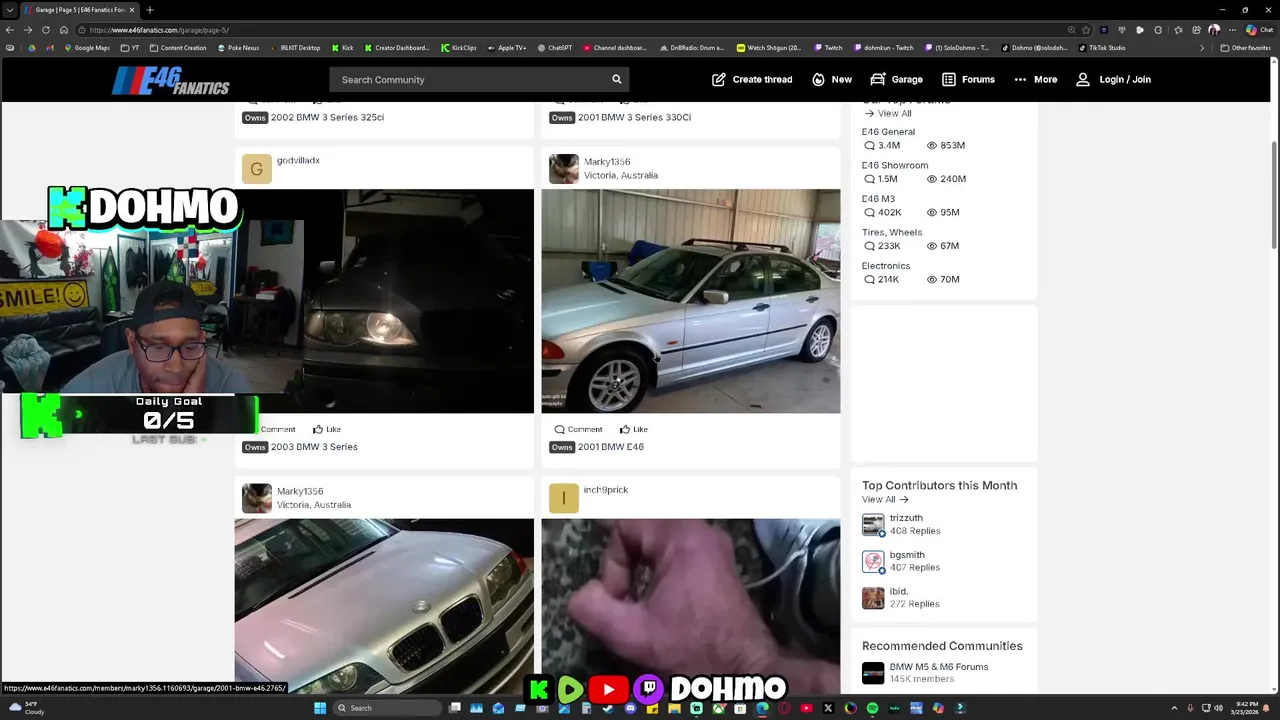Open the TikTok Studio bookmark
1280x720 pixels.
[1101, 48]
